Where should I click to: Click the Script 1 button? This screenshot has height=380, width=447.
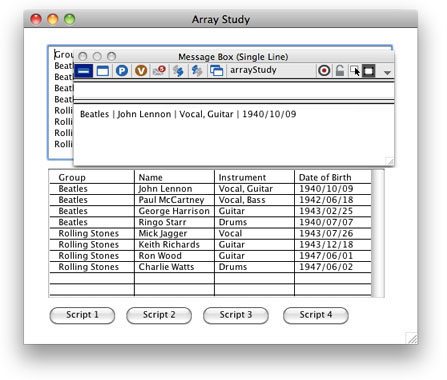click(82, 315)
